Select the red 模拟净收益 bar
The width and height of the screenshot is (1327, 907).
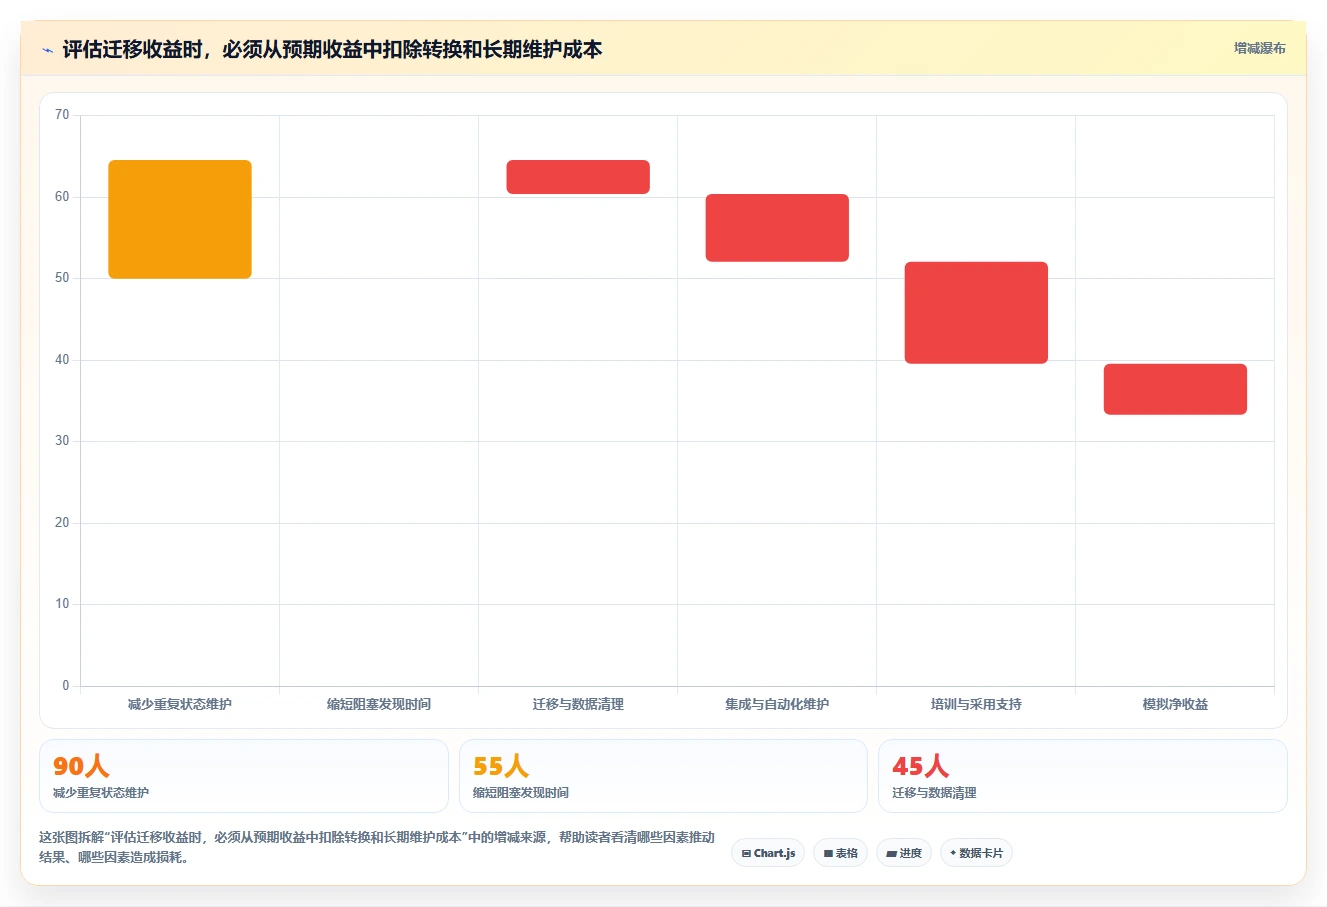(x=1175, y=389)
